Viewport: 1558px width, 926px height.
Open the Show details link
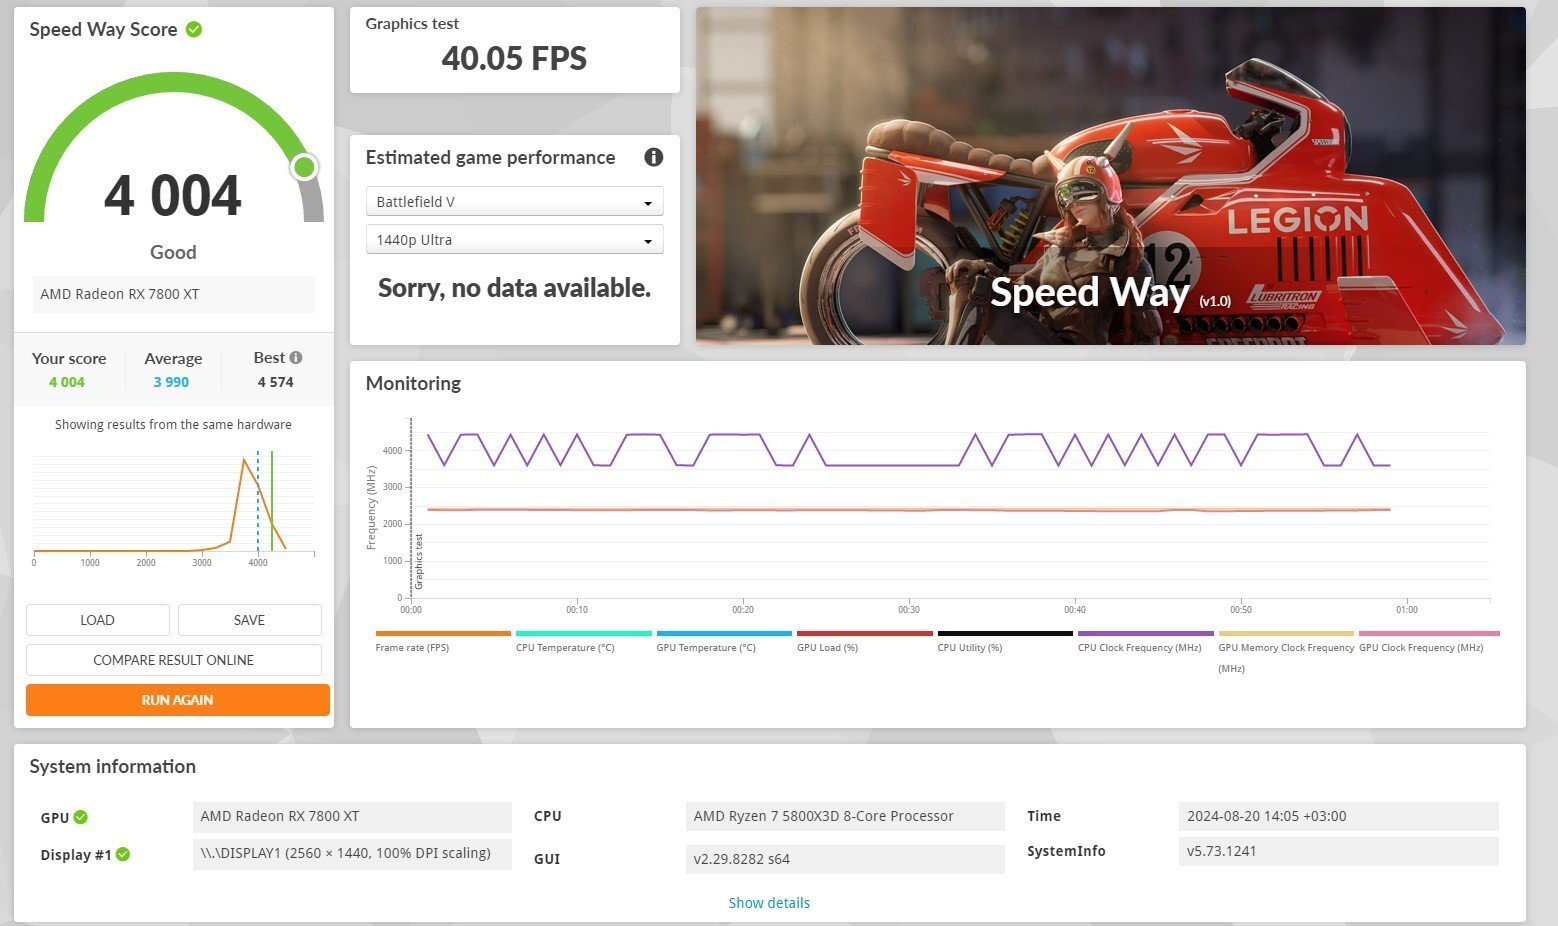[769, 903]
